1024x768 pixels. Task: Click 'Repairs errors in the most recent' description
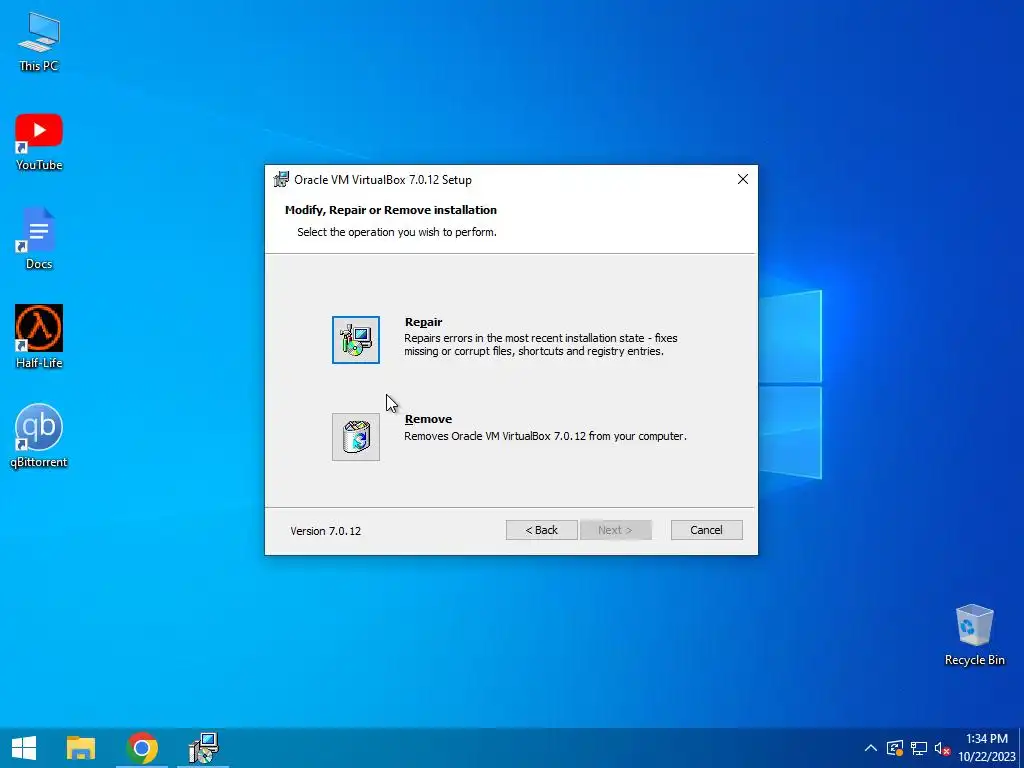541,344
